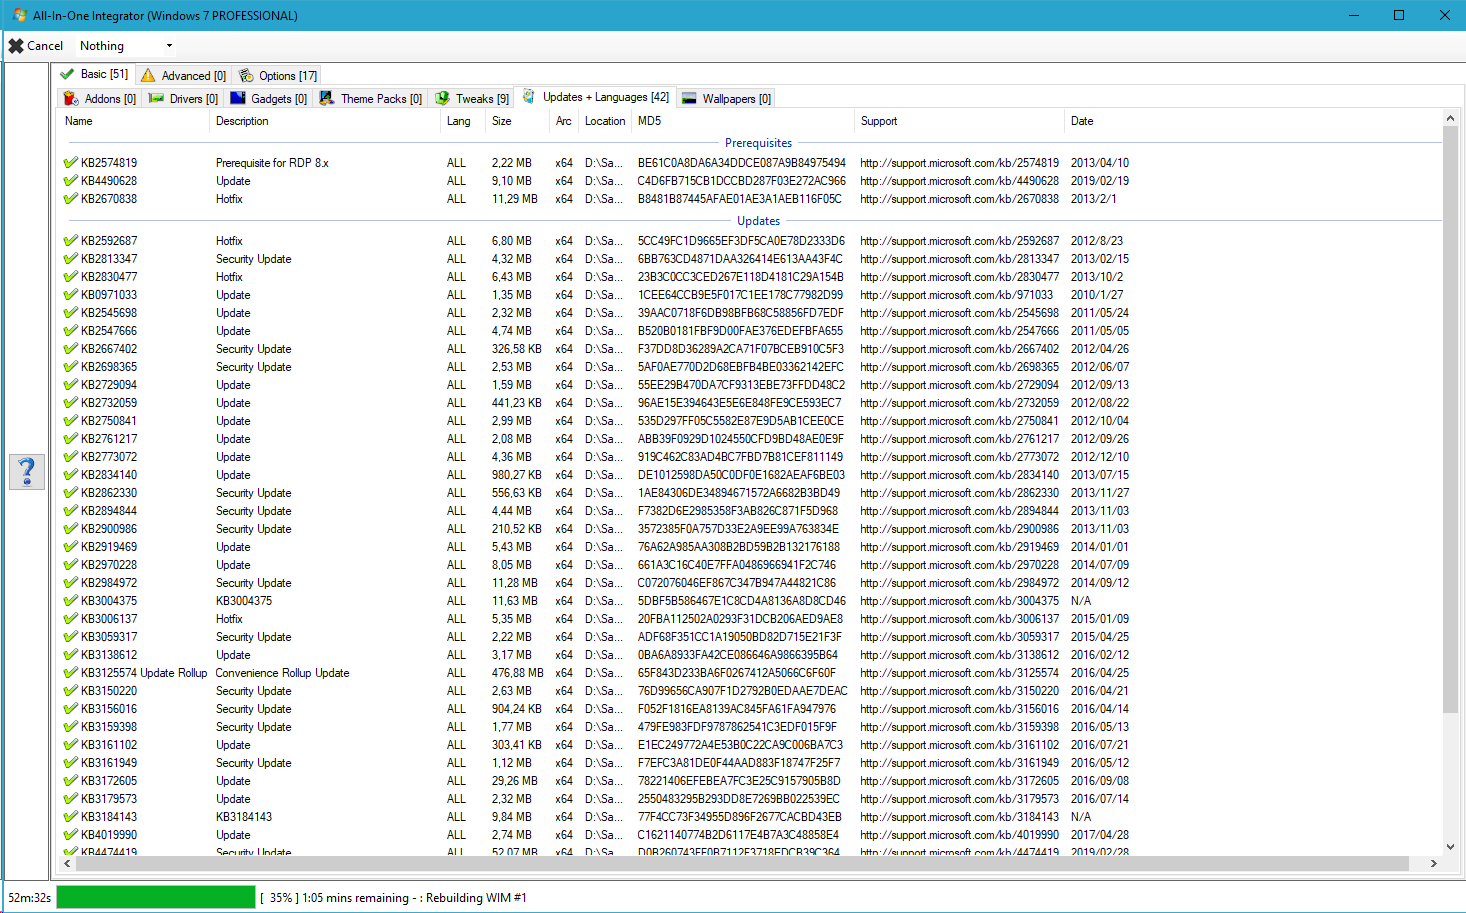Sort by the Arc column header

coord(564,121)
